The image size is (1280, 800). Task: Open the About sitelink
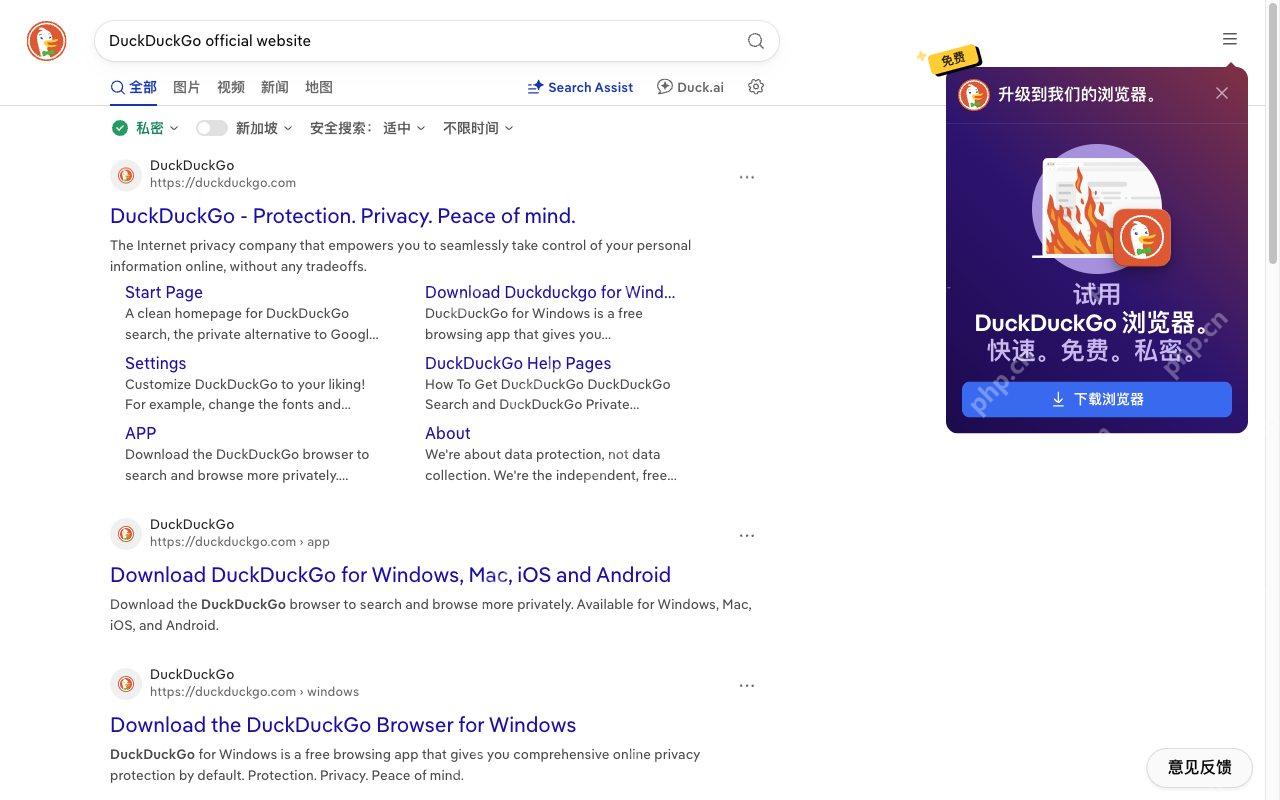pos(447,433)
